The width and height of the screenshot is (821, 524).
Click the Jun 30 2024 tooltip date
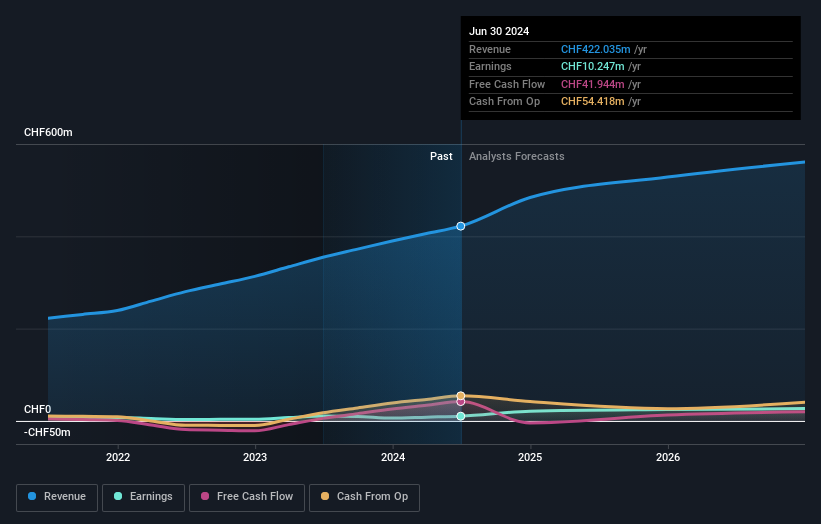[499, 31]
